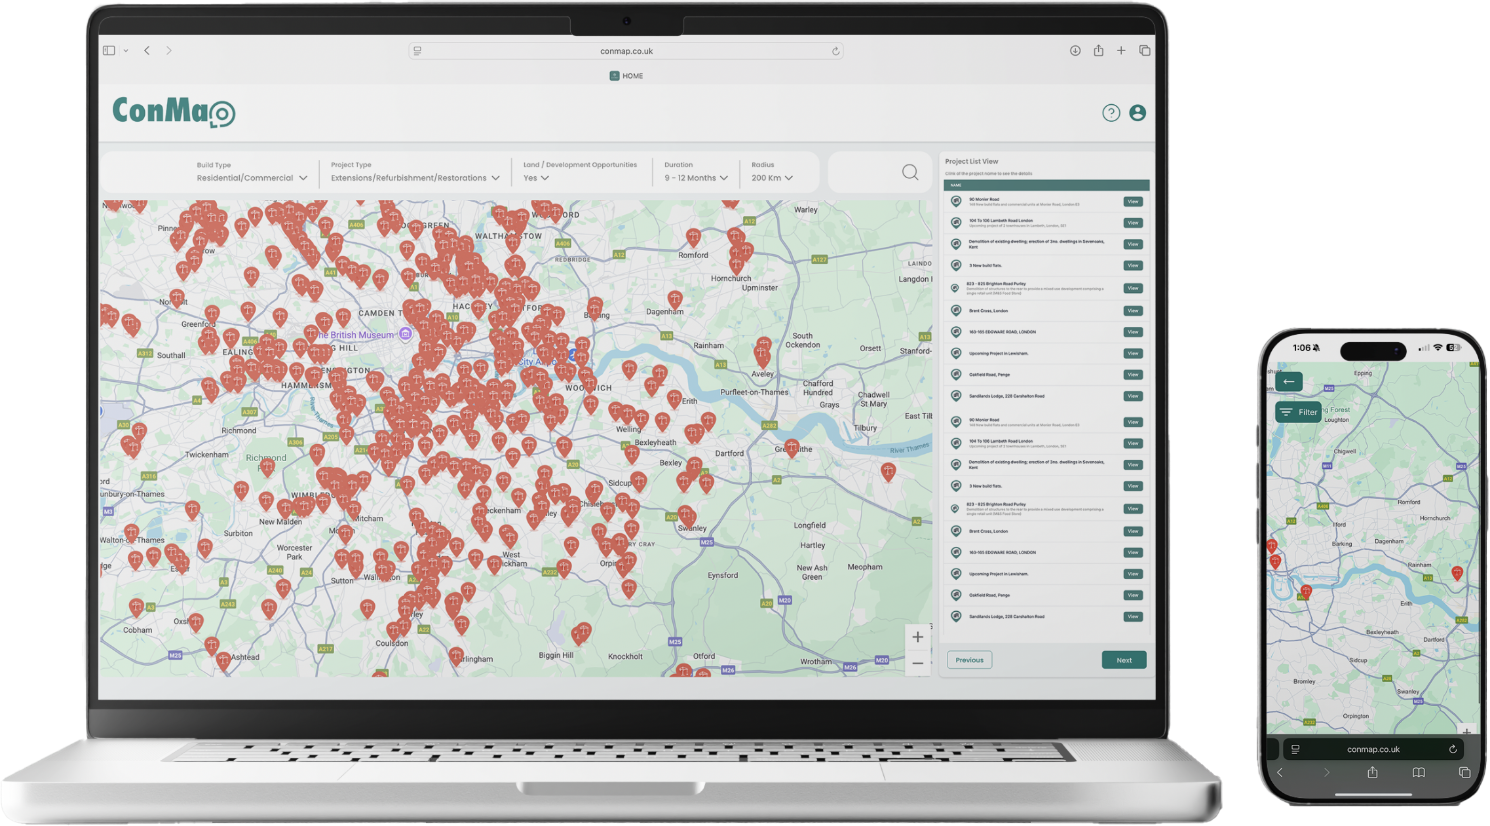Click the conmap.co.uk laptop address bar

click(x=626, y=51)
